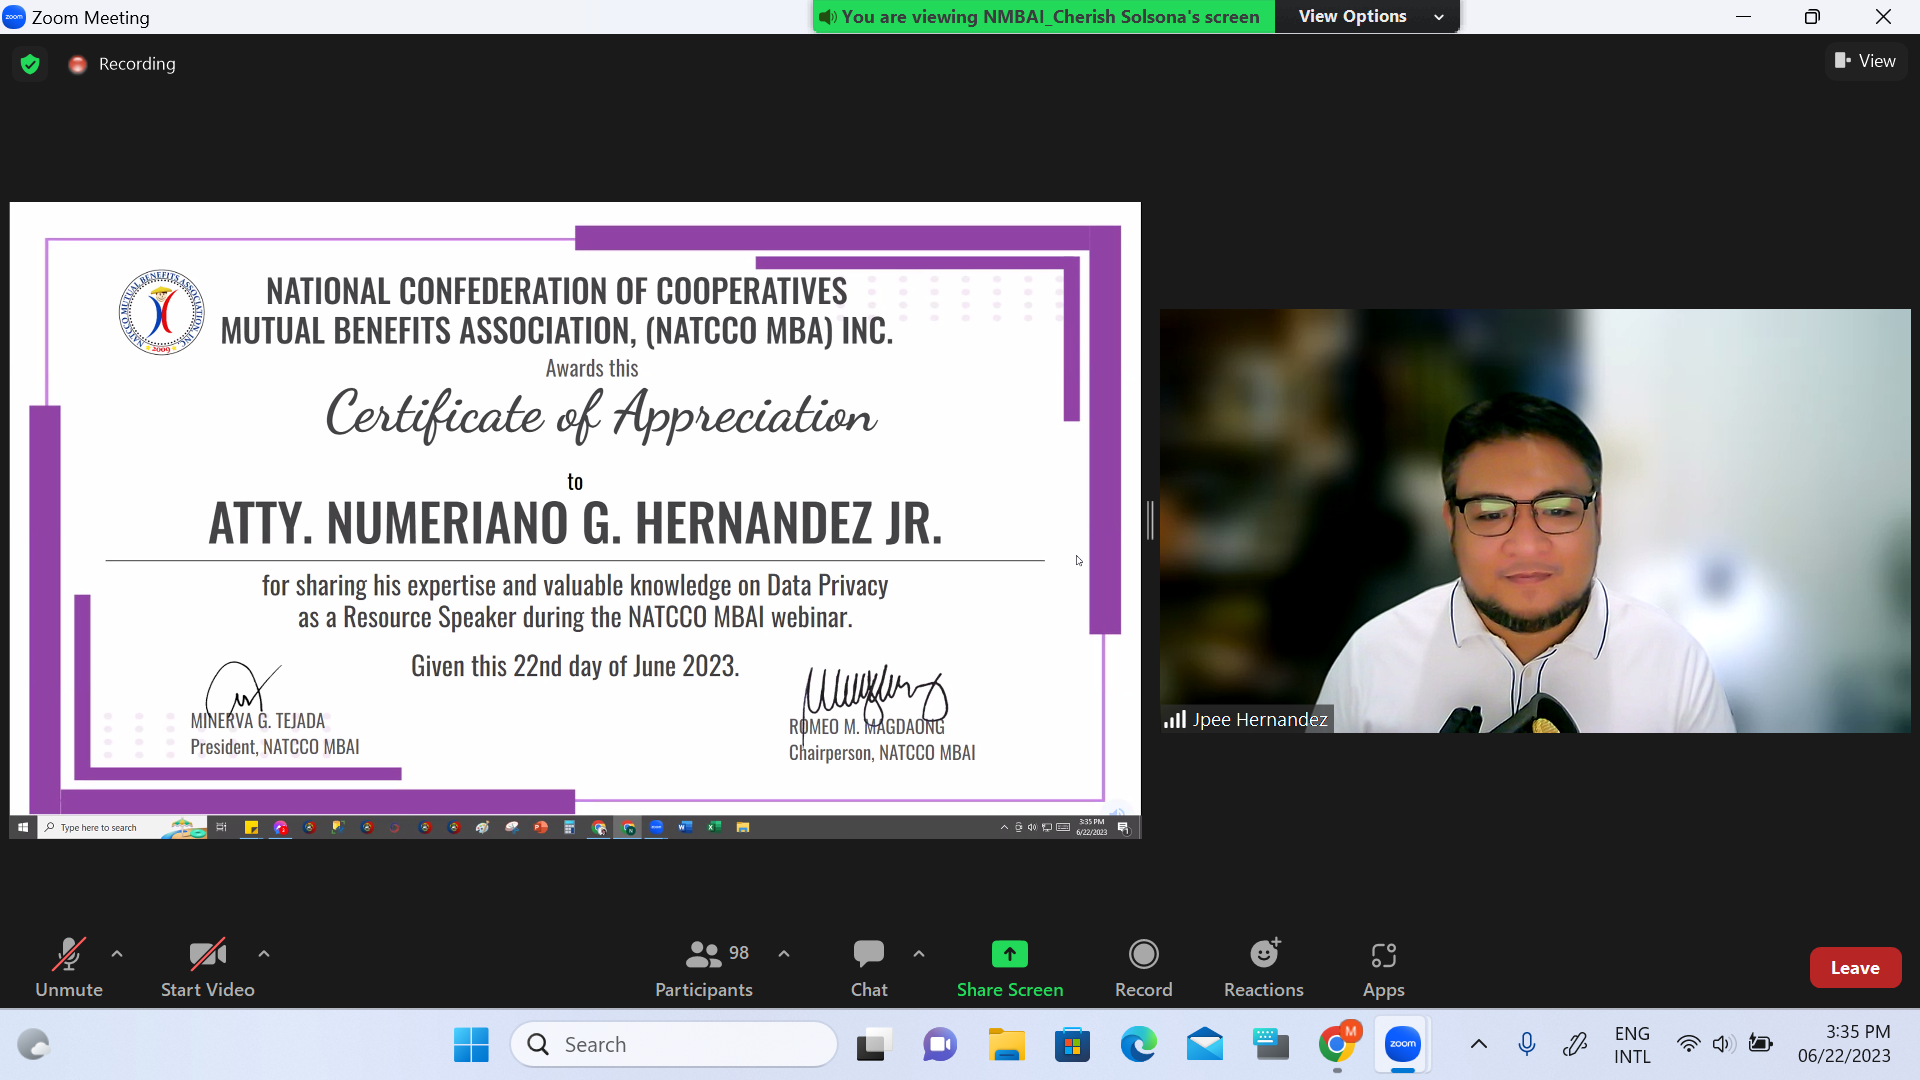Image resolution: width=1920 pixels, height=1080 pixels.
Task: Expand audio options arrow next to Unmute
Action: tap(117, 954)
